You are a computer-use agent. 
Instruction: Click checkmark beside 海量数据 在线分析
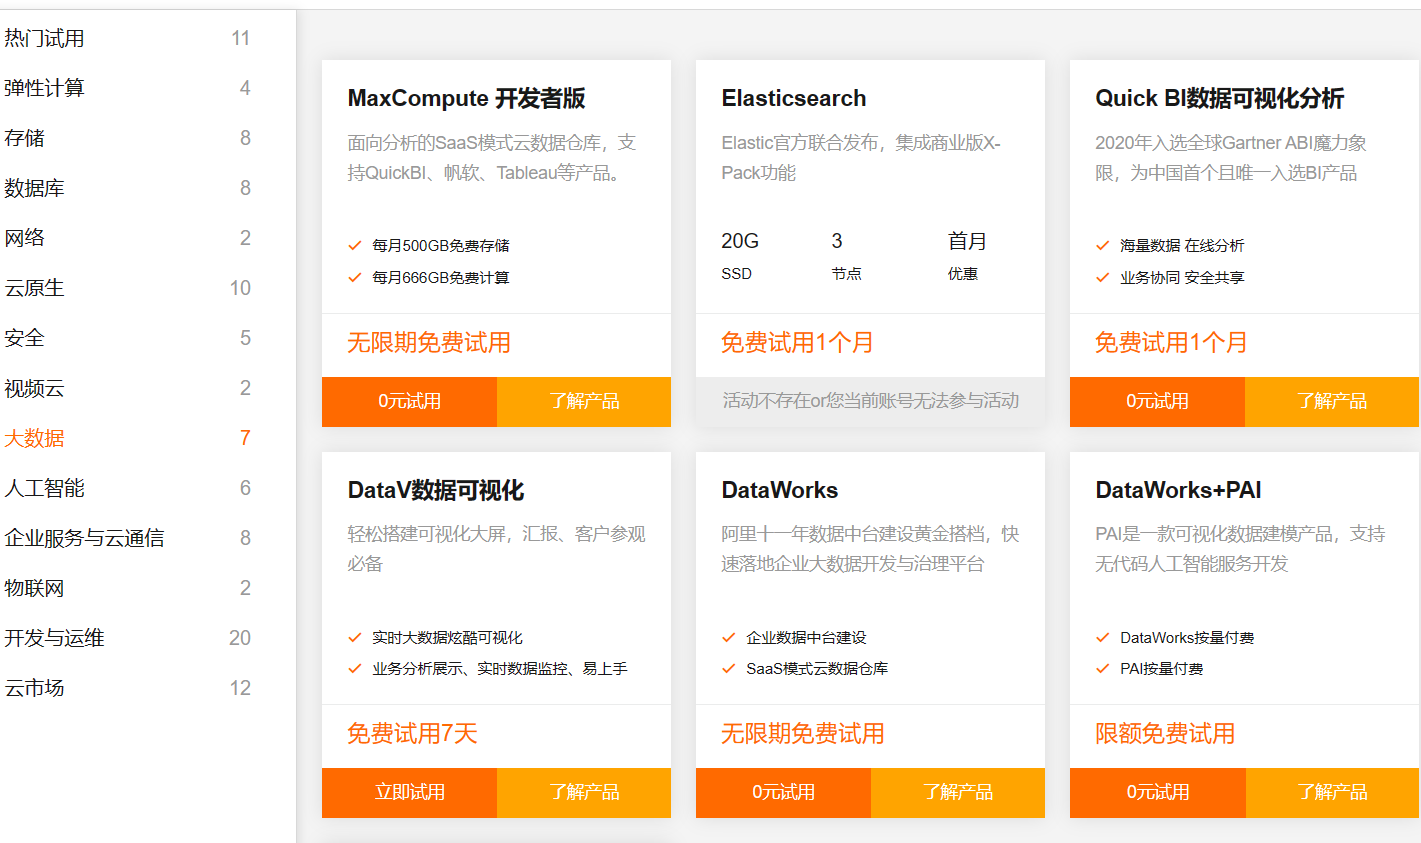1102,245
